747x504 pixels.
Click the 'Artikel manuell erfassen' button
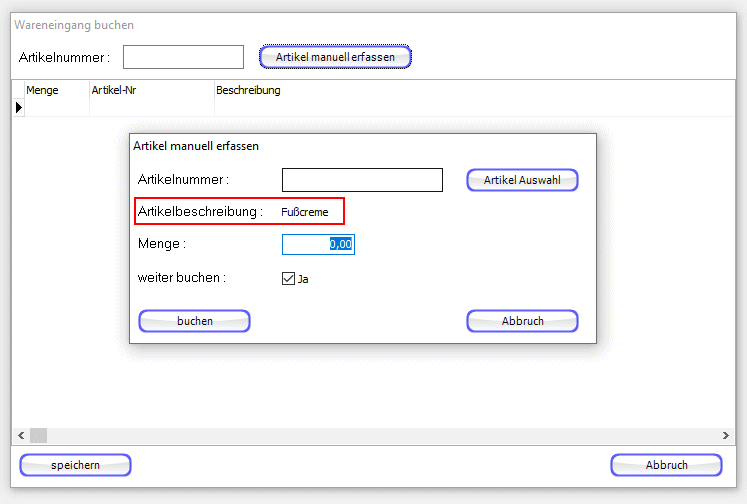[x=335, y=57]
